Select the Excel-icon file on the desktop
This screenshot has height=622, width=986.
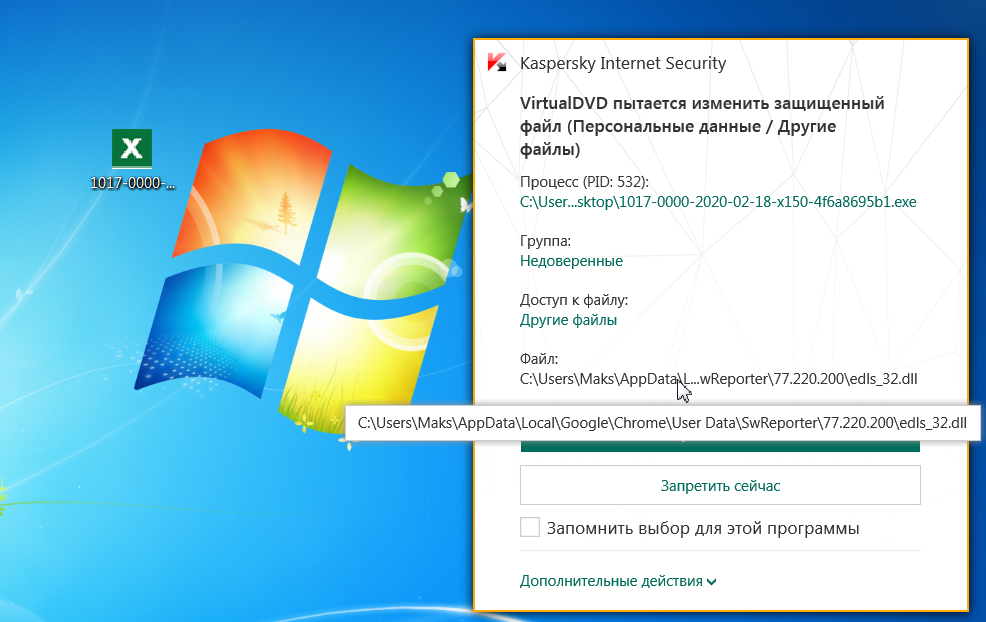click(131, 148)
